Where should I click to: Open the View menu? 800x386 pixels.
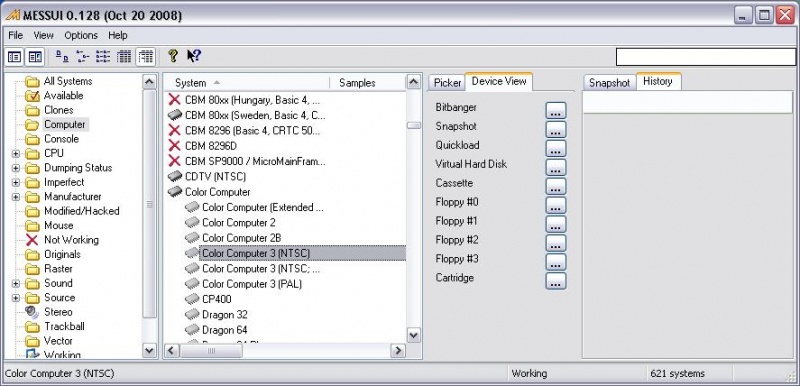[43, 35]
